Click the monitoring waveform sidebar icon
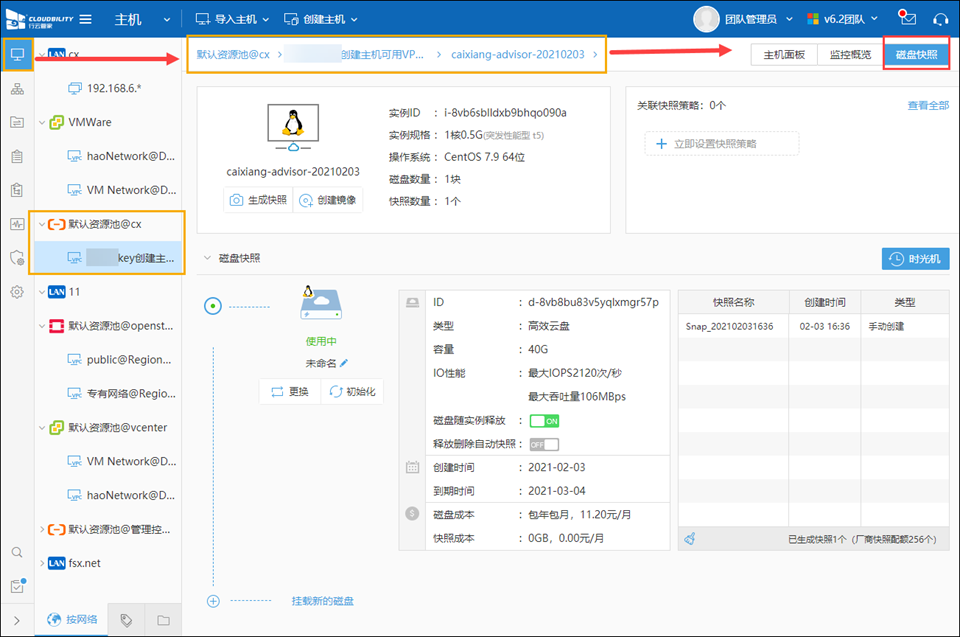Viewport: 960px width, 637px height. (x=17, y=223)
